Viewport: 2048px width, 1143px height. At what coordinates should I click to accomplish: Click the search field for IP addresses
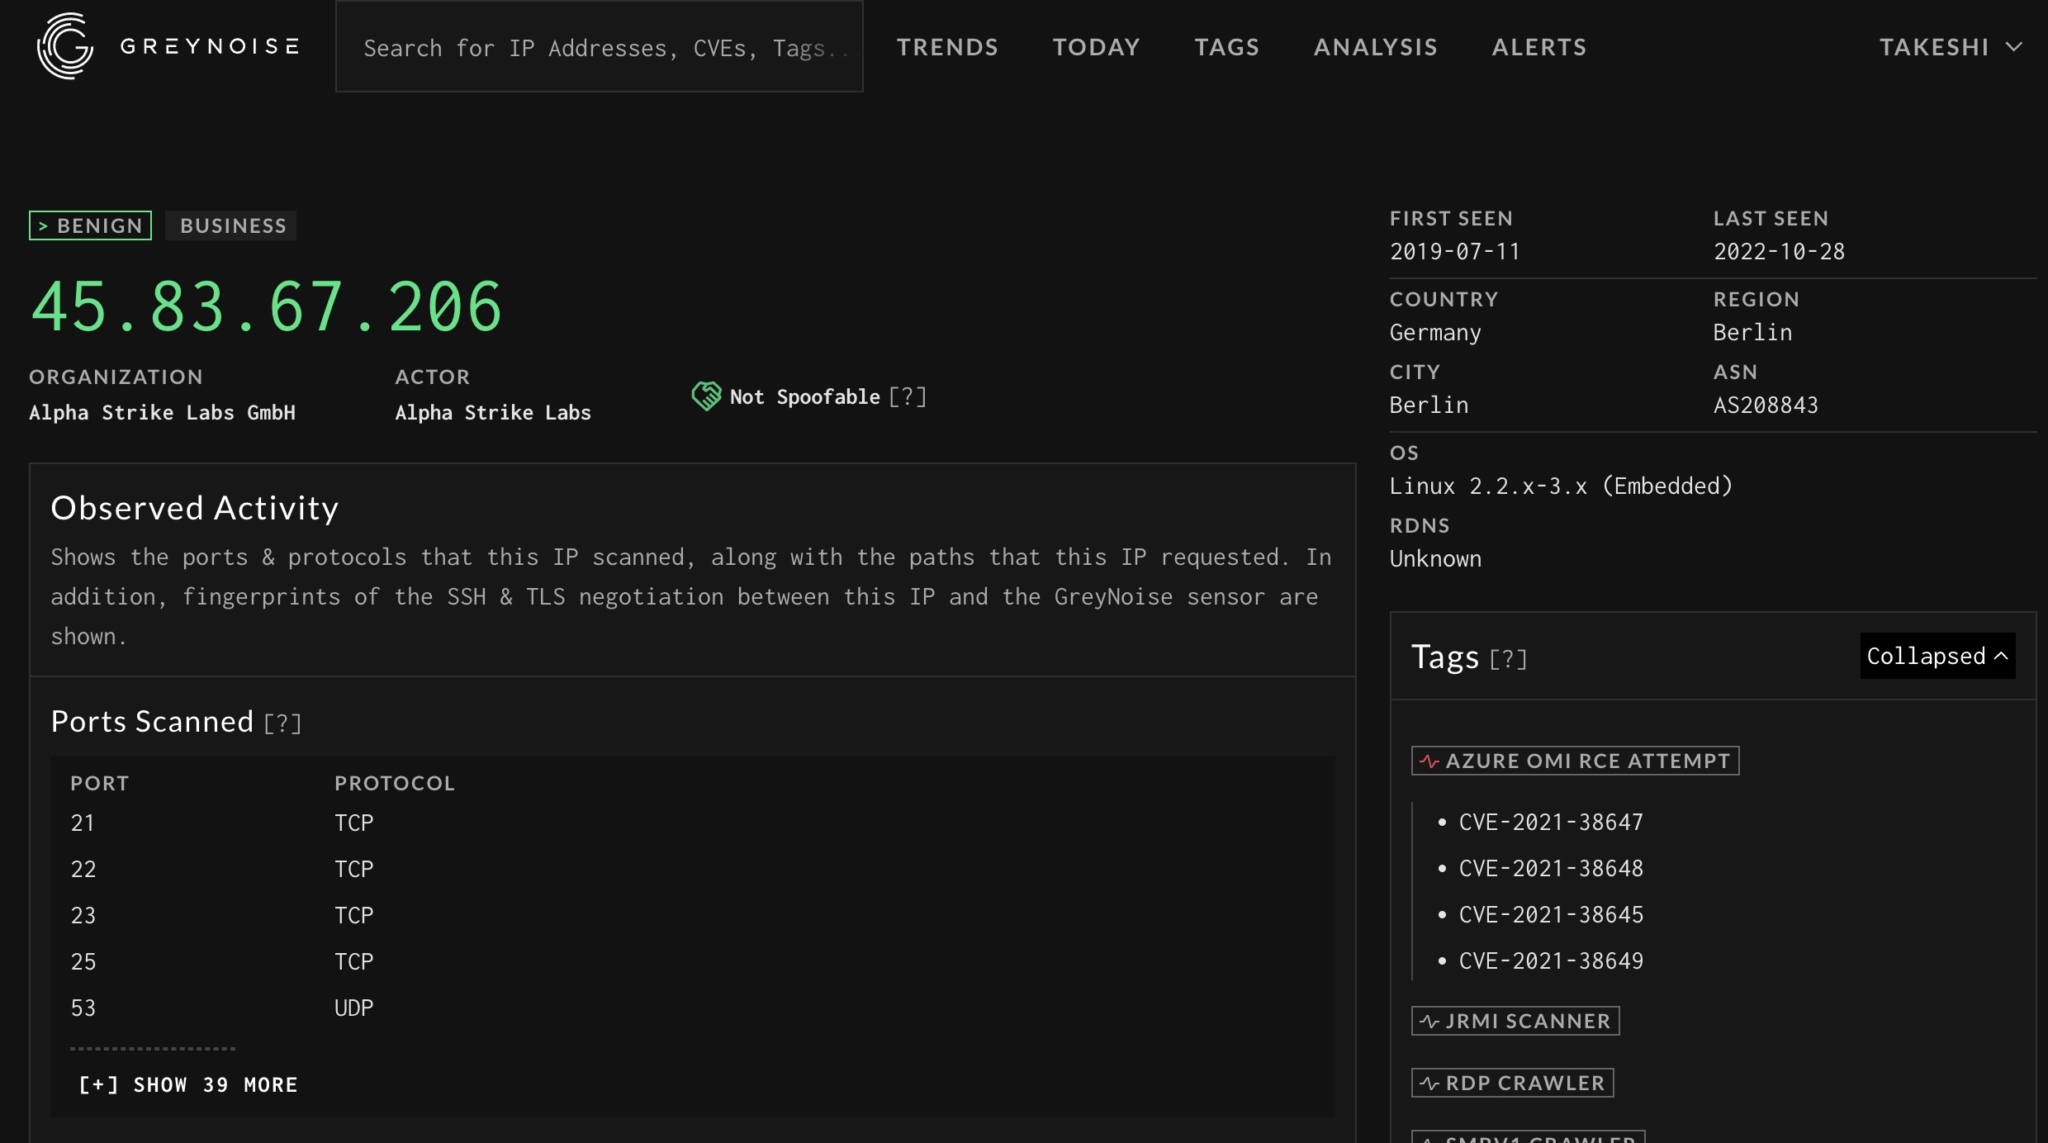tap(598, 46)
